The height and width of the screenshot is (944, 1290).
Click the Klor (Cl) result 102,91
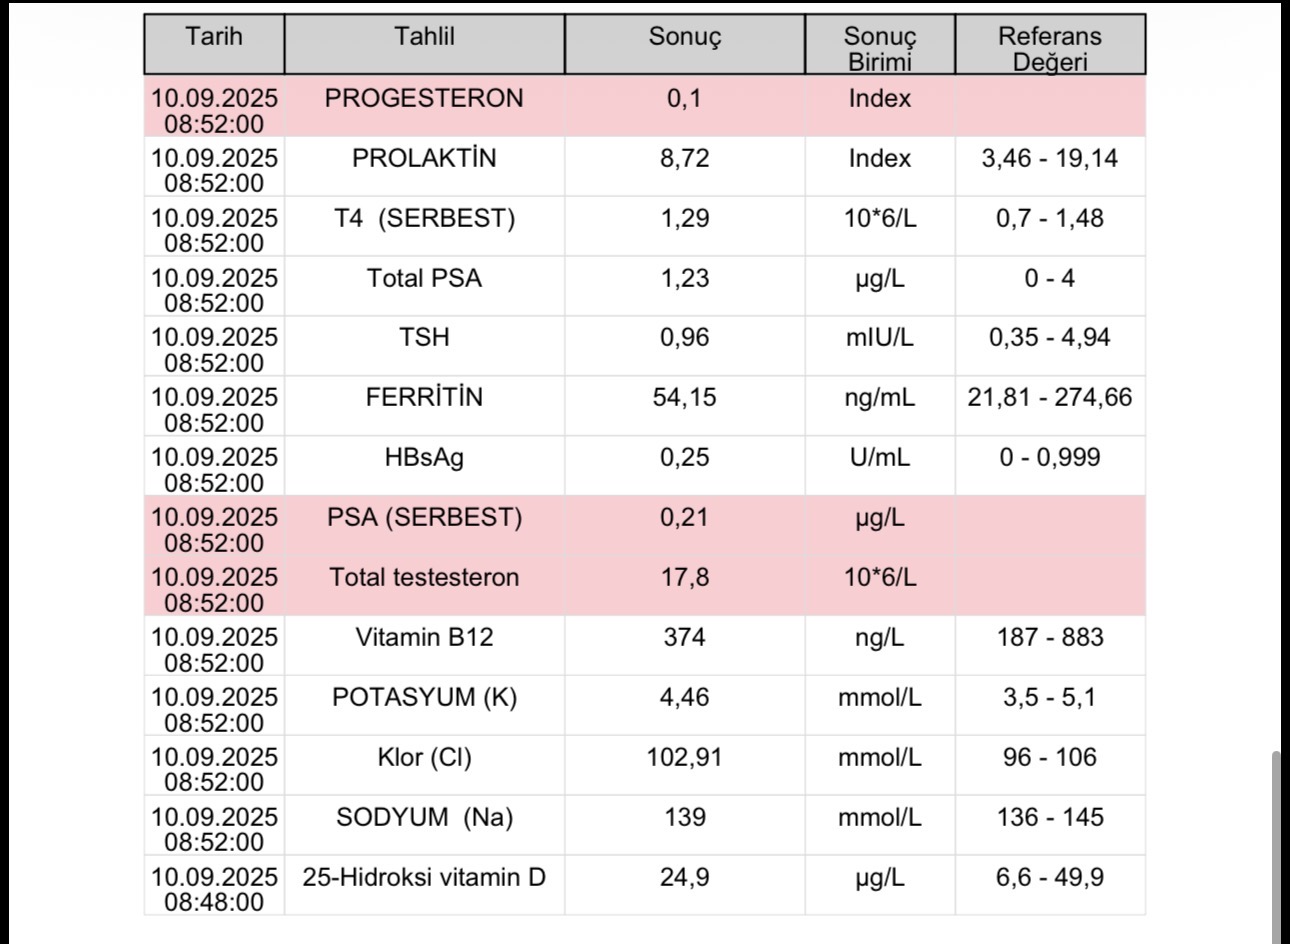coord(684,757)
